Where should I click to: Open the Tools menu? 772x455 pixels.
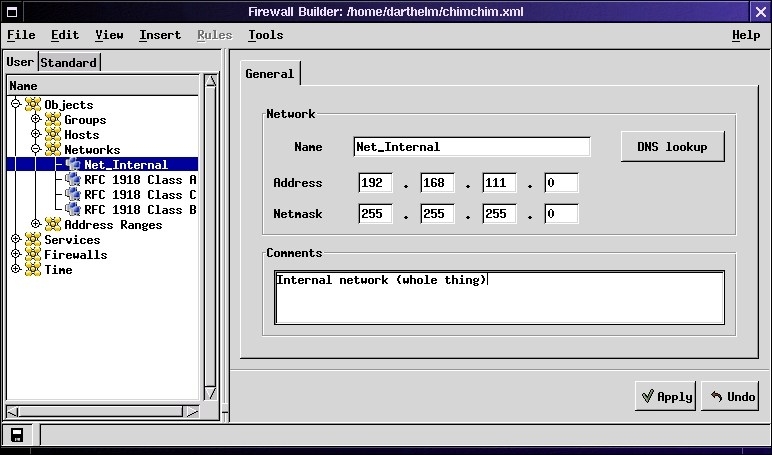[265, 35]
